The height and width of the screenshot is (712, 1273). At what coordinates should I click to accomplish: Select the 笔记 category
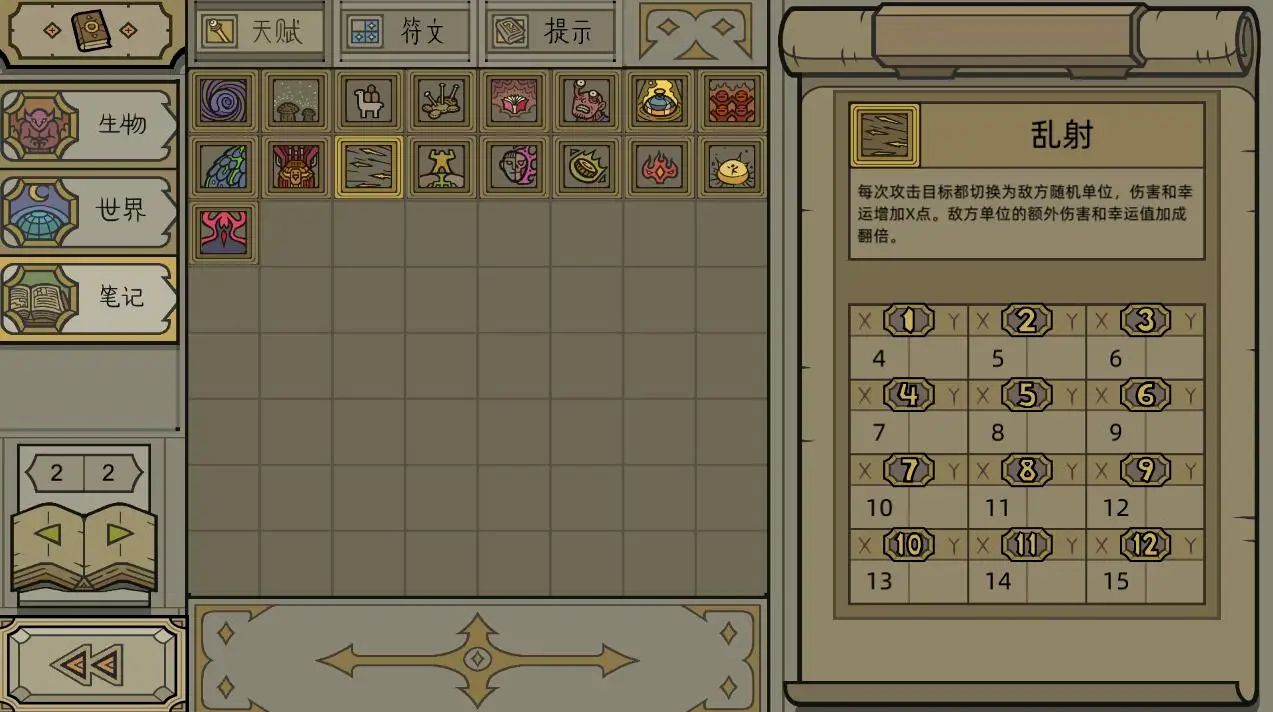click(88, 298)
